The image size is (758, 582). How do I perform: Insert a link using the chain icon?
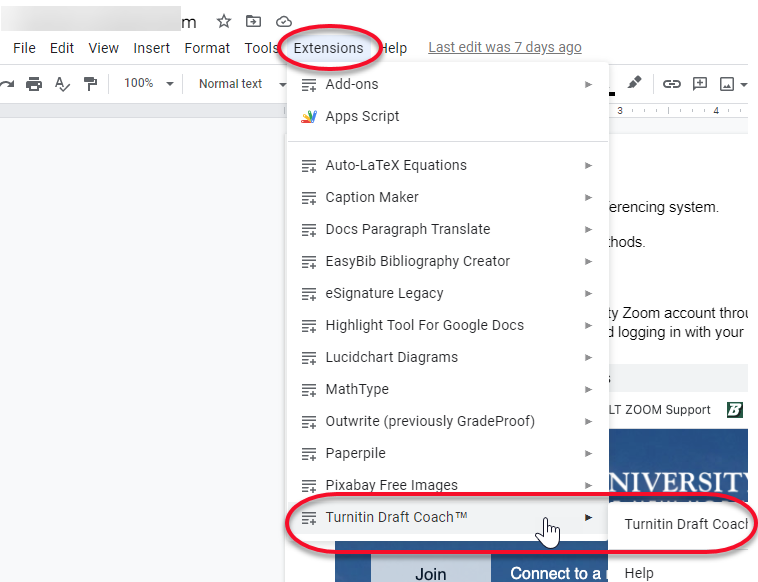[x=671, y=84]
